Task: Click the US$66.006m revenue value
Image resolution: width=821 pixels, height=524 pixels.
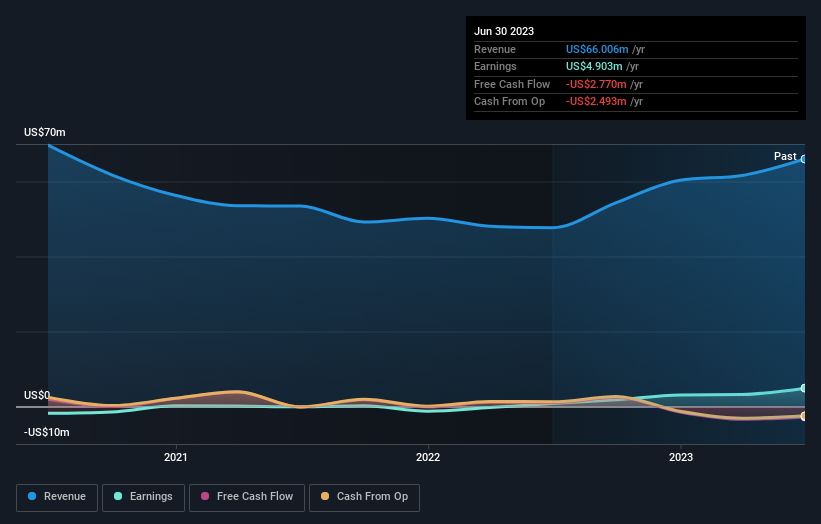Action: click(x=597, y=49)
